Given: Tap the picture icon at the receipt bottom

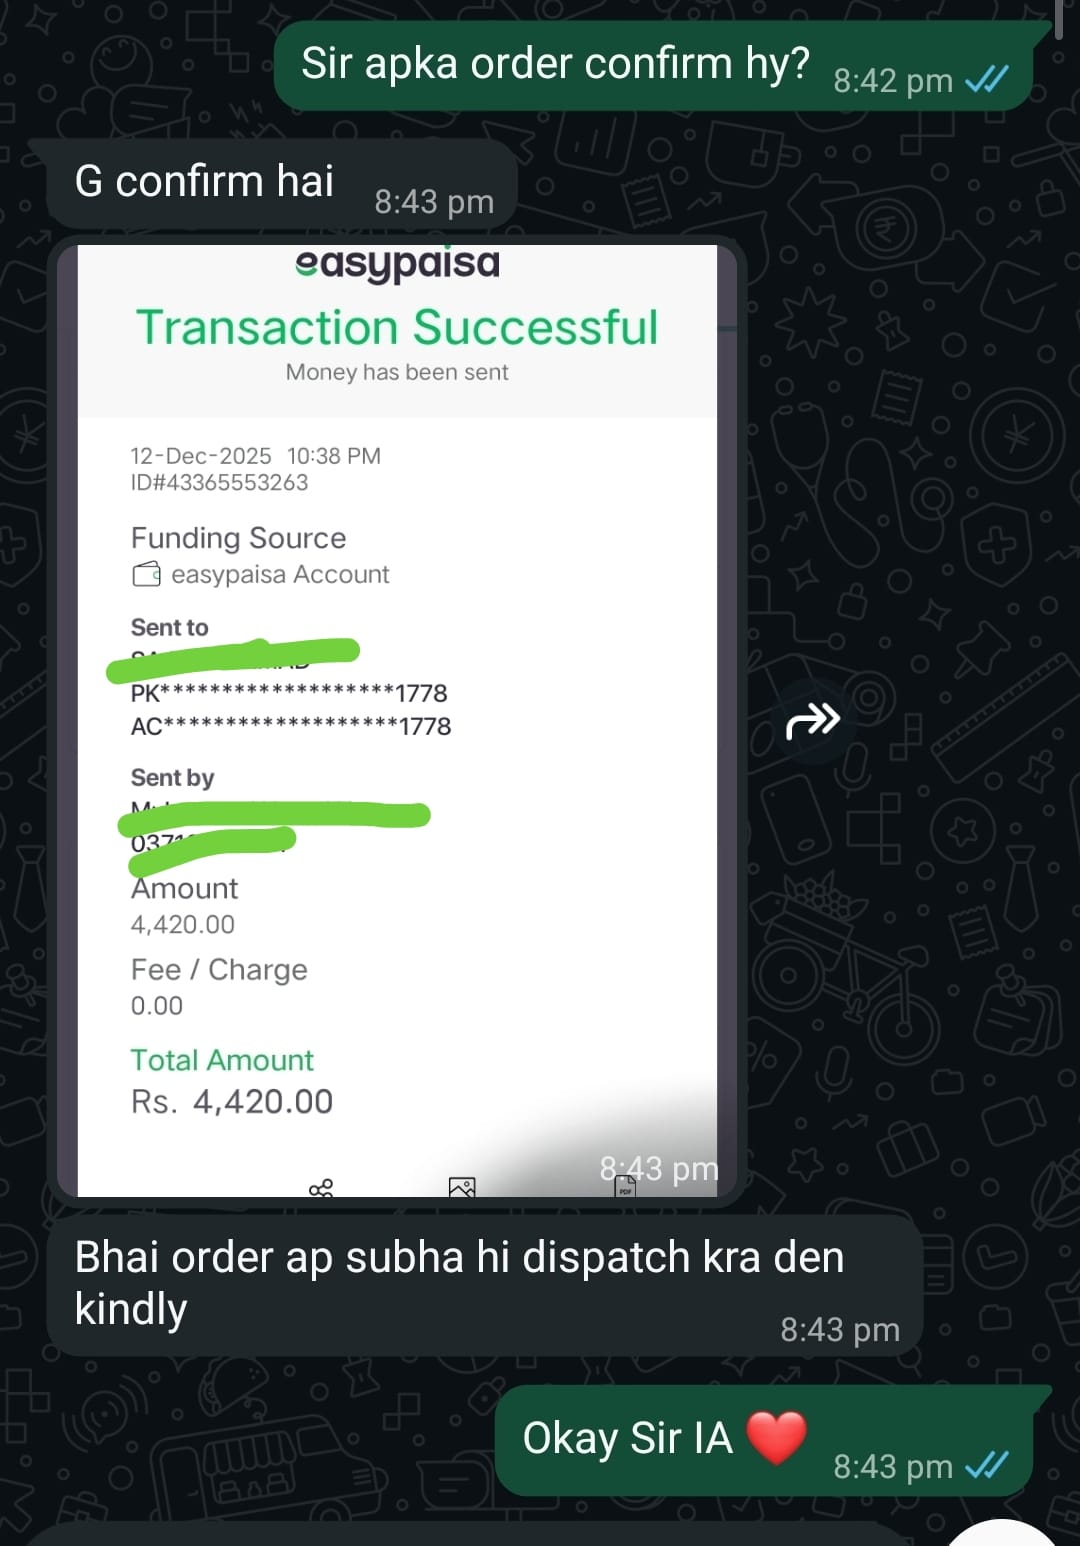Looking at the screenshot, I should click(462, 1187).
